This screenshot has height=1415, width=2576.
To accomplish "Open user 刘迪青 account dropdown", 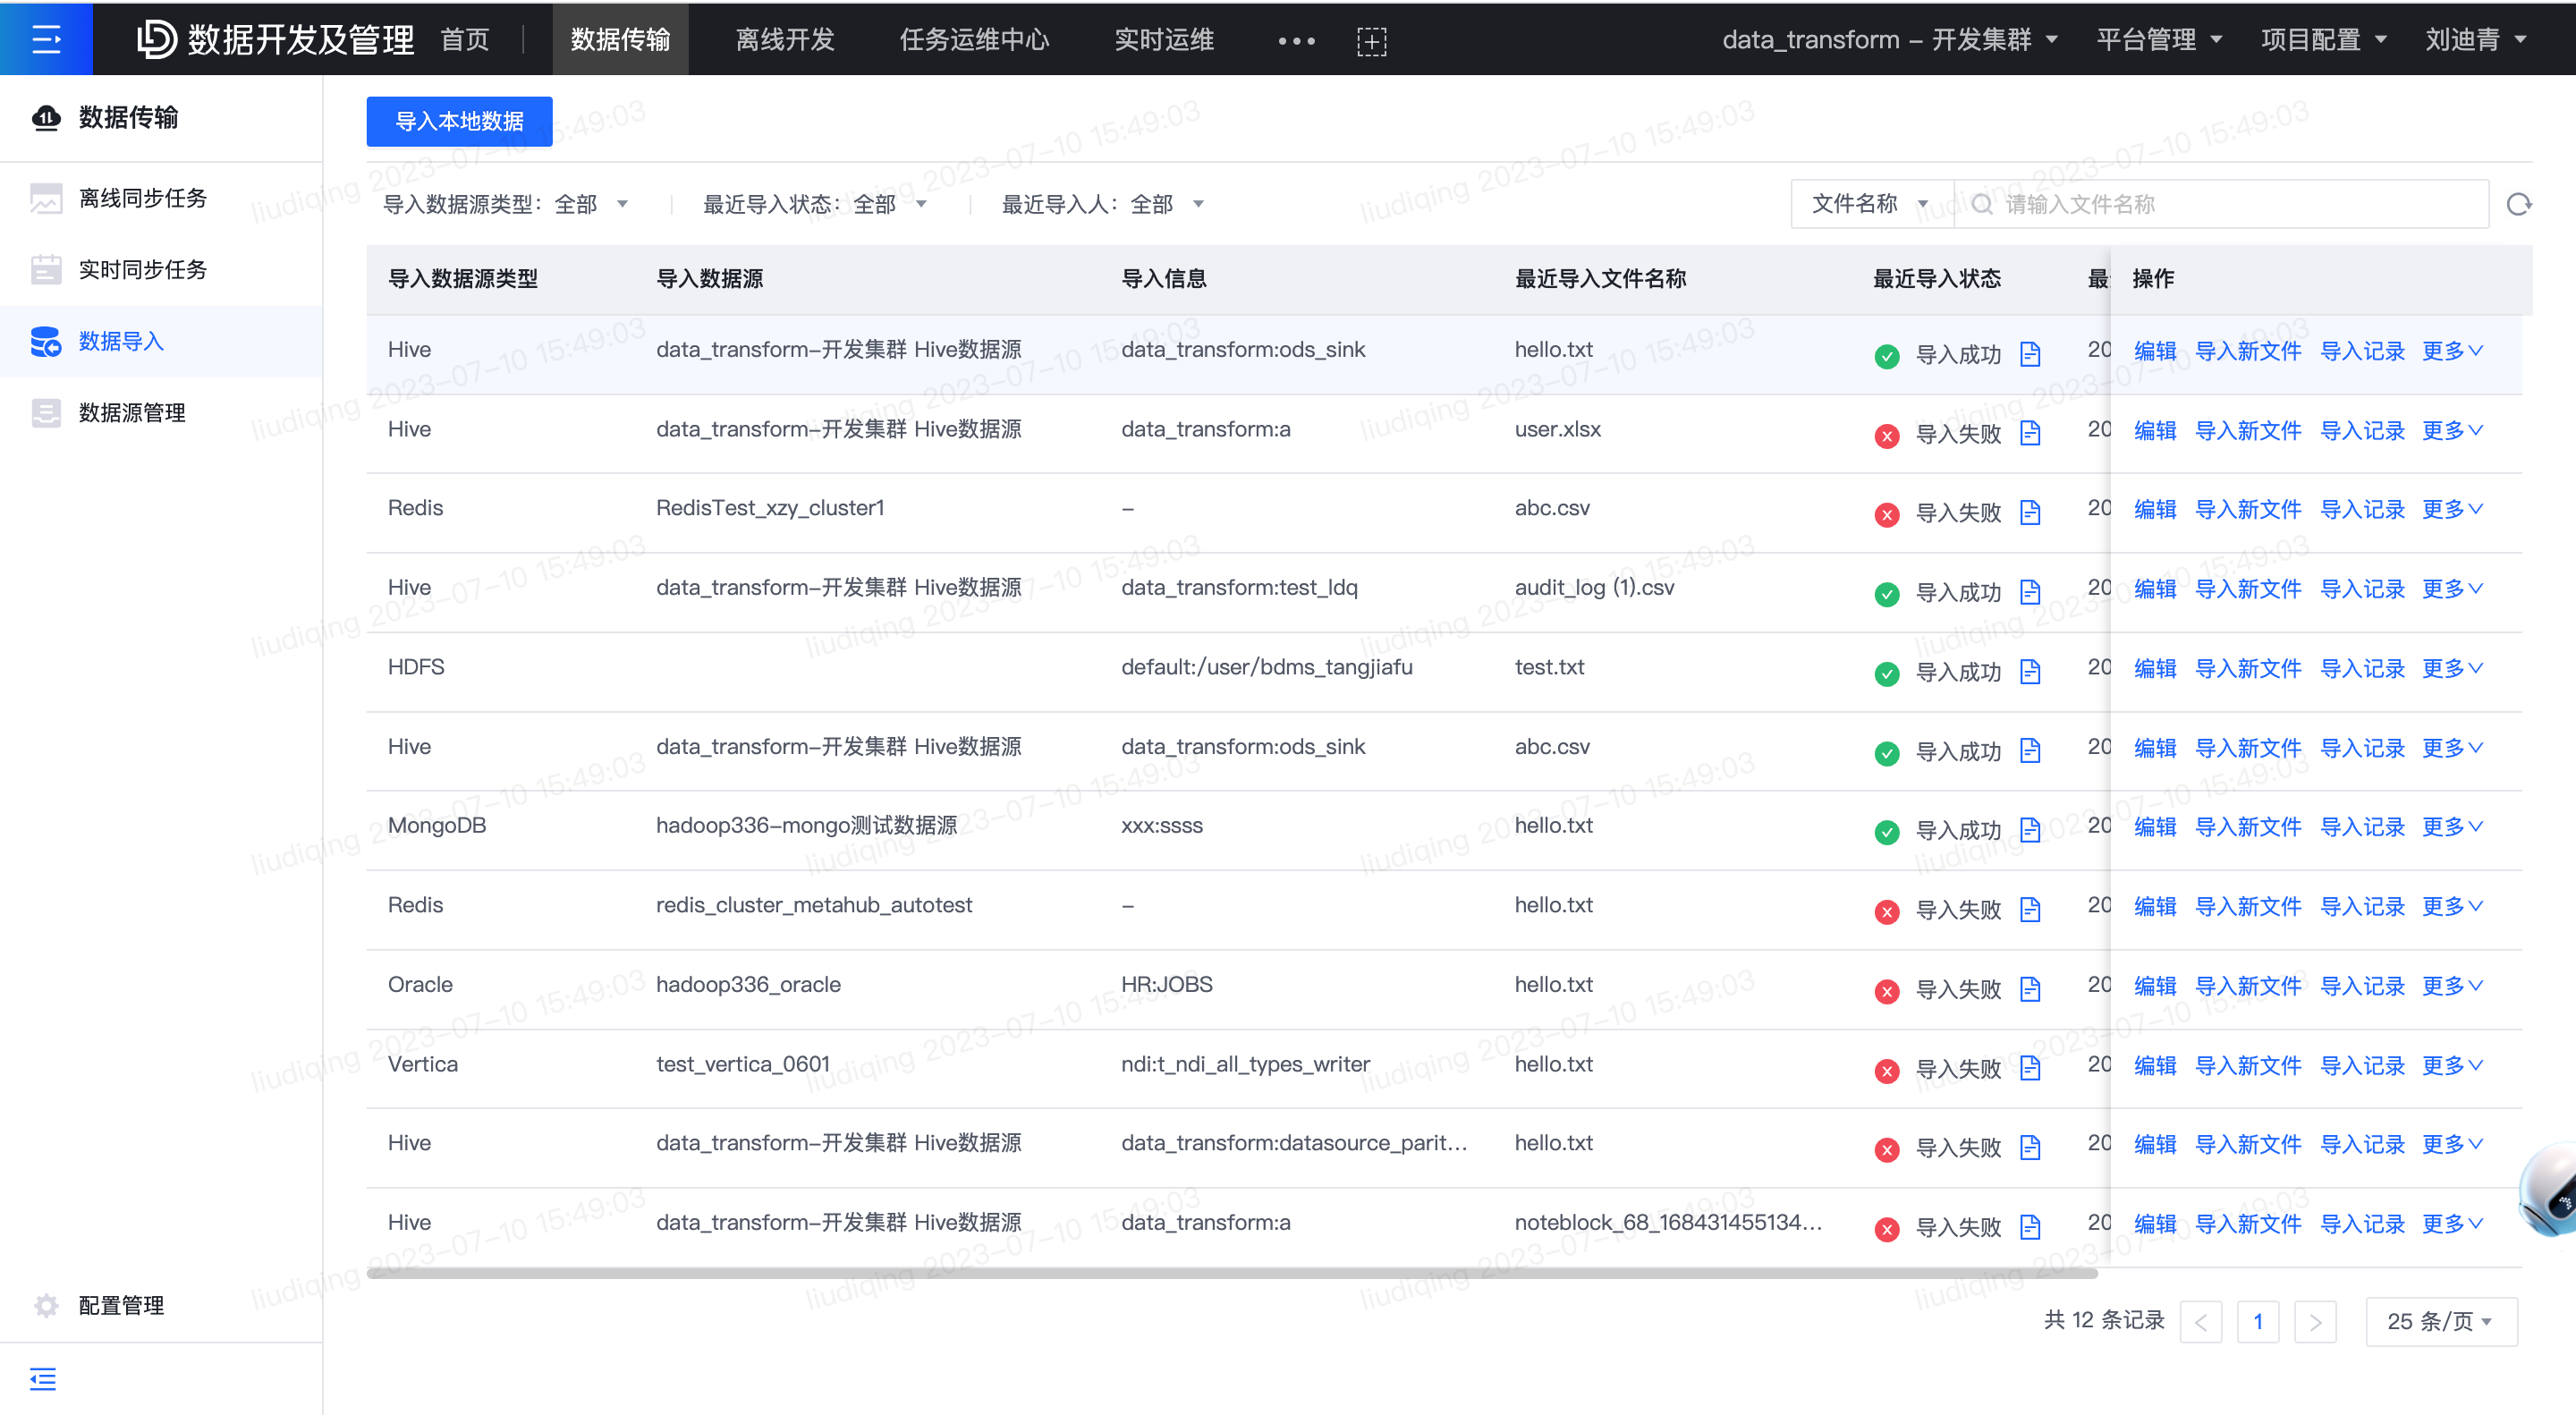I will (2475, 39).
